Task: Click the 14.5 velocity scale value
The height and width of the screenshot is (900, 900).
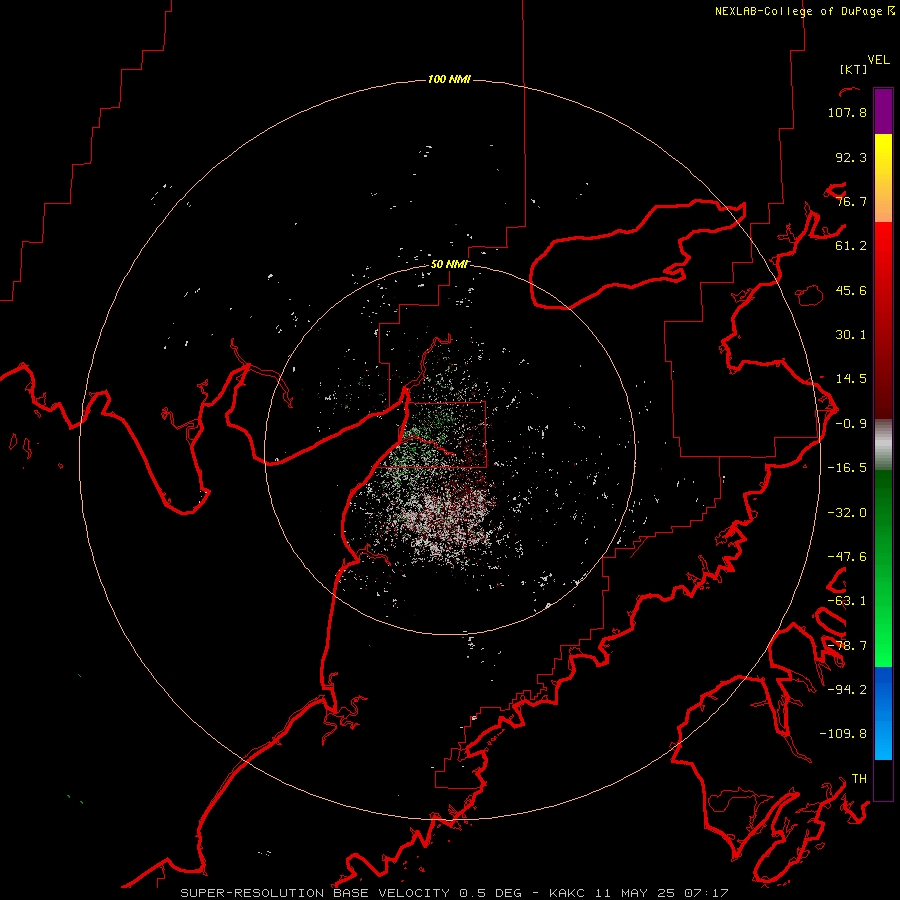Action: (x=851, y=379)
